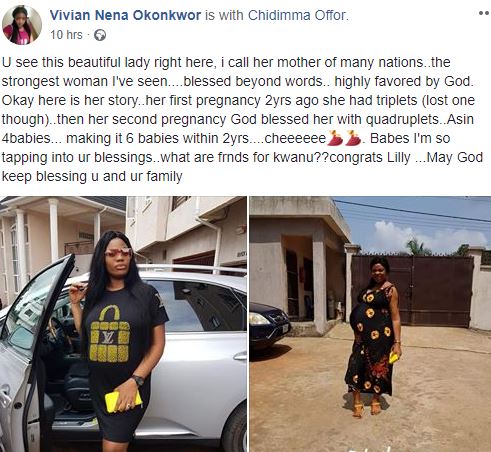This screenshot has height=452, width=491.
Task: Click the second dancing woman emoji
Action: (x=353, y=138)
